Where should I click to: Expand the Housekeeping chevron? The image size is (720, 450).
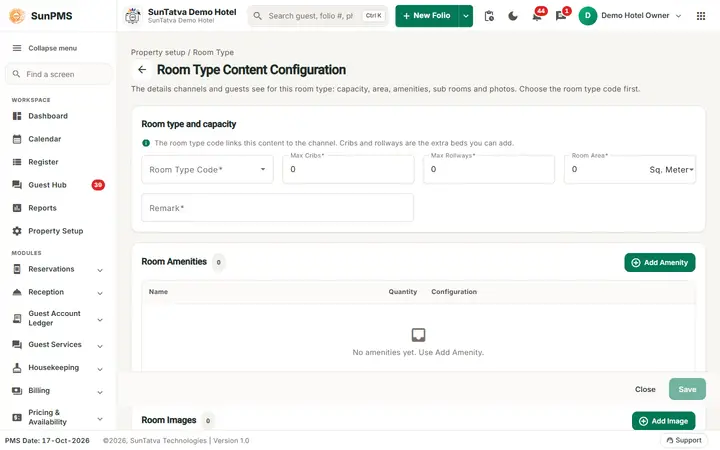pos(100,369)
